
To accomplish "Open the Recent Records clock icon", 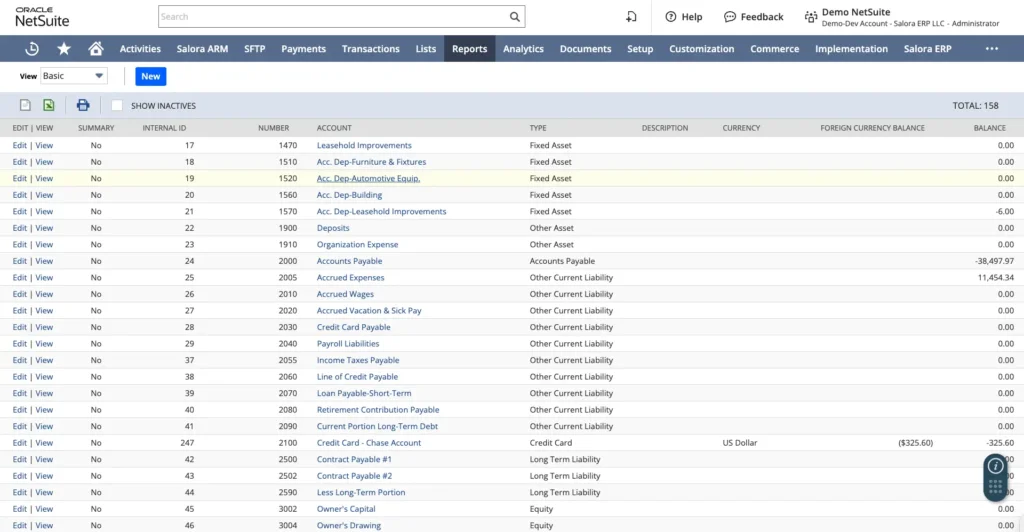I will coord(32,49).
